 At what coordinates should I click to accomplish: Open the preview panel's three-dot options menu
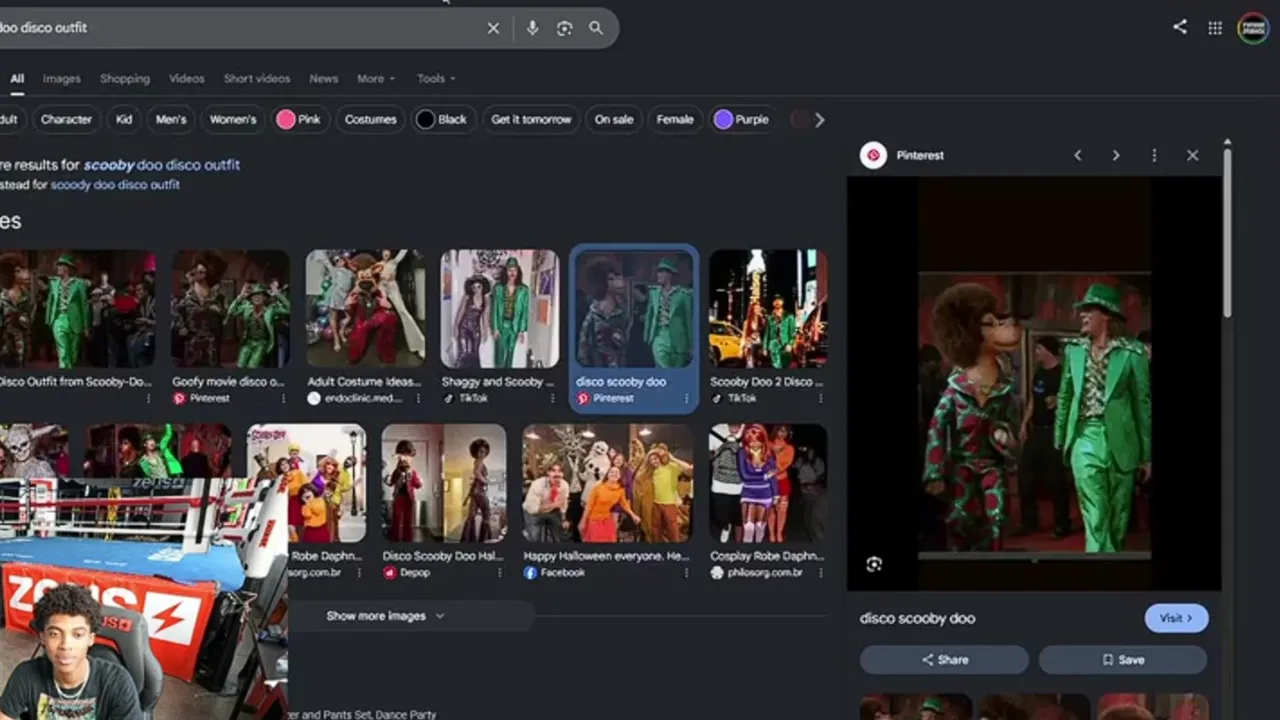coord(1154,156)
